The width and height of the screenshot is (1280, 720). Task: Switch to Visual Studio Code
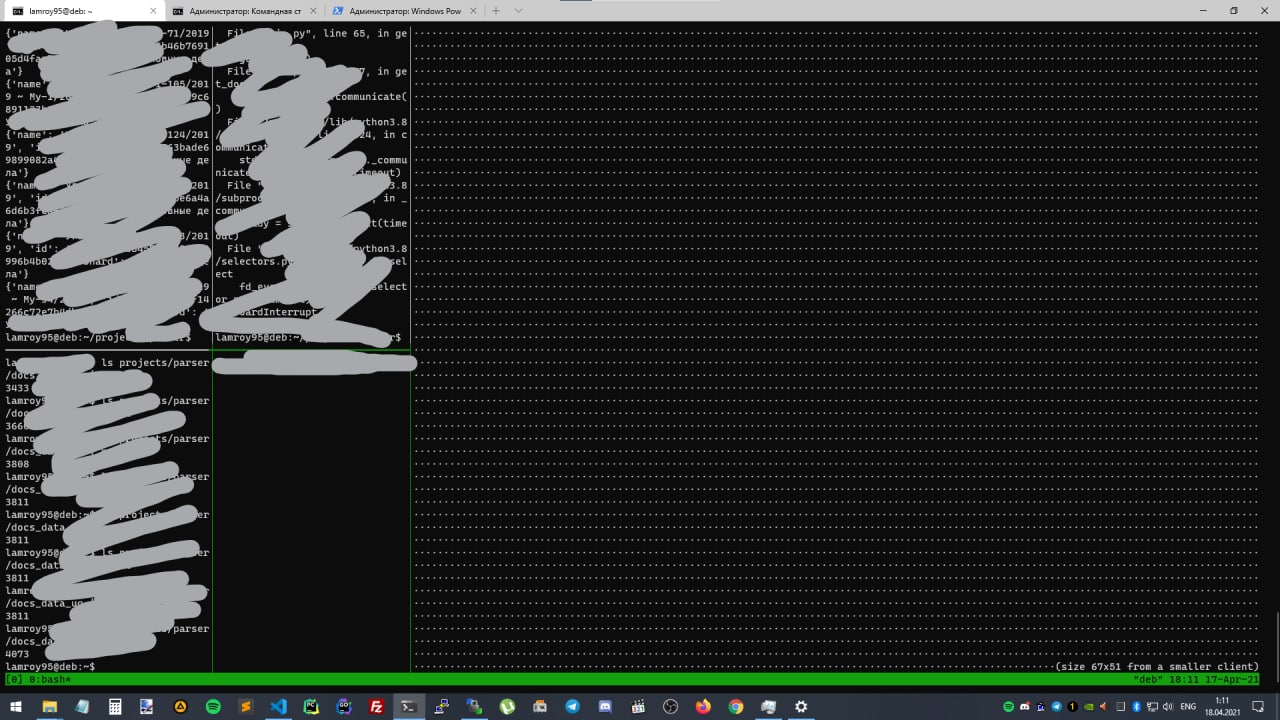(x=279, y=706)
